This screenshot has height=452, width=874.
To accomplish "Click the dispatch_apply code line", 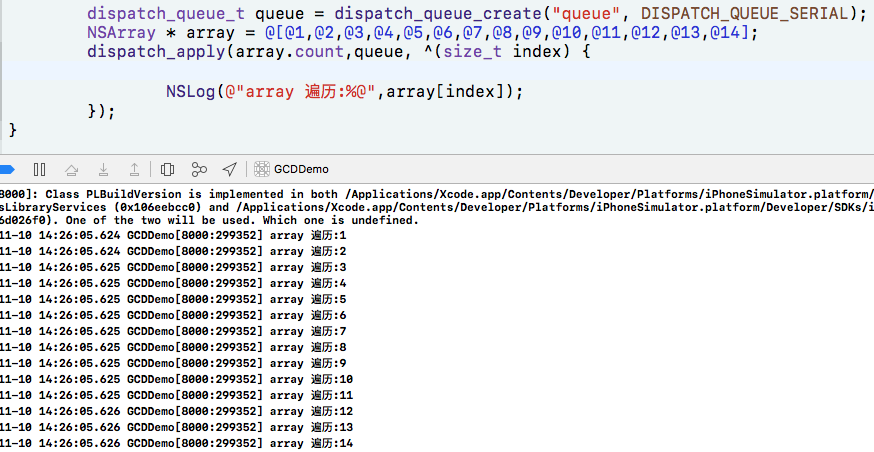I will (x=338, y=52).
